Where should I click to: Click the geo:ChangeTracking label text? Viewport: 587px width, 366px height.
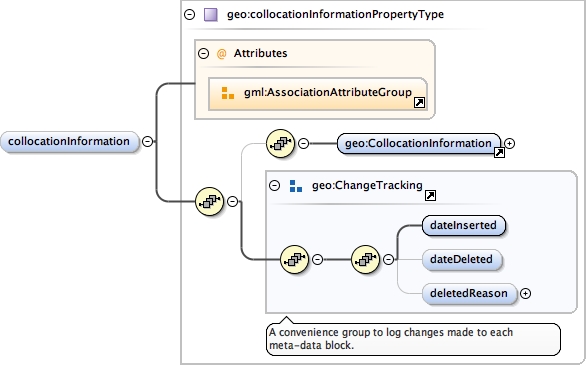point(367,185)
